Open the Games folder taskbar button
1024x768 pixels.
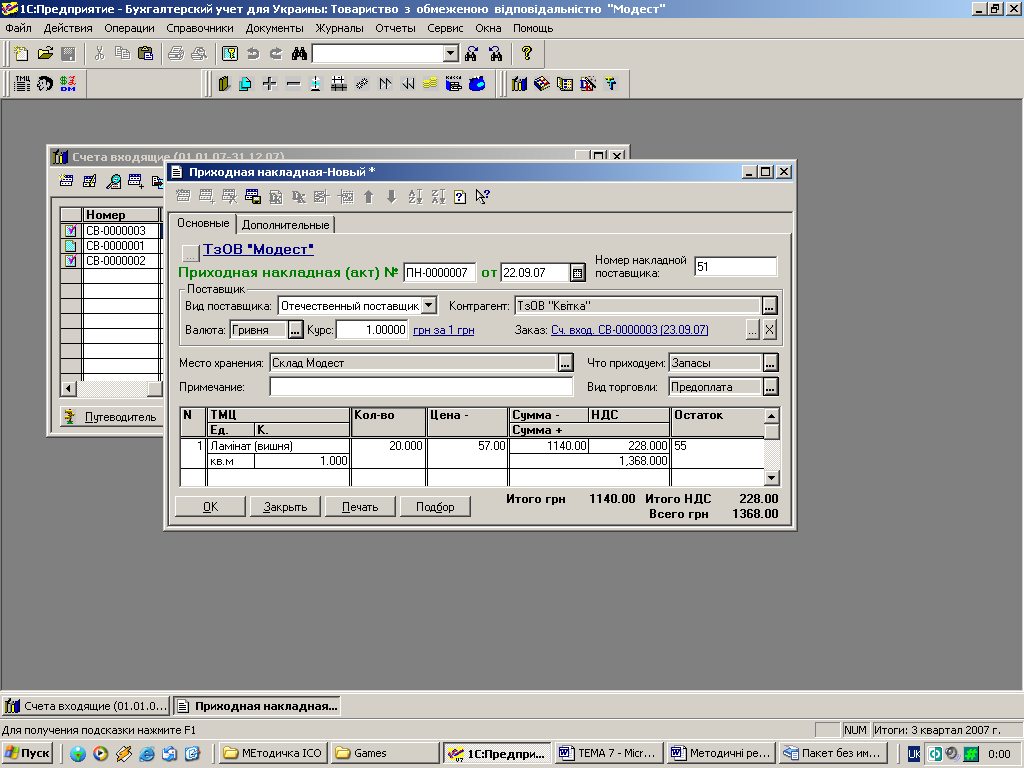point(385,753)
